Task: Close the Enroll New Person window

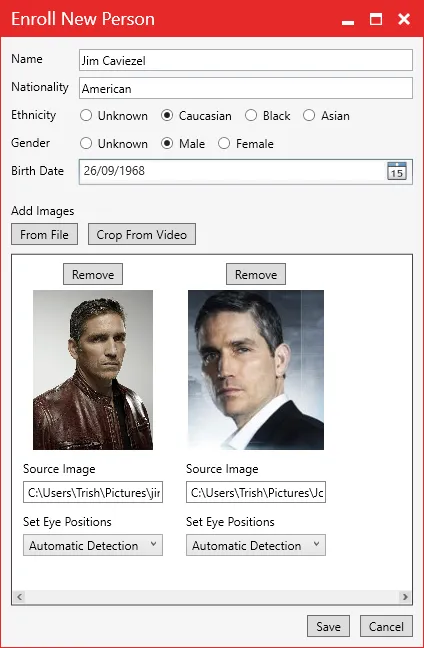Action: pos(404,19)
